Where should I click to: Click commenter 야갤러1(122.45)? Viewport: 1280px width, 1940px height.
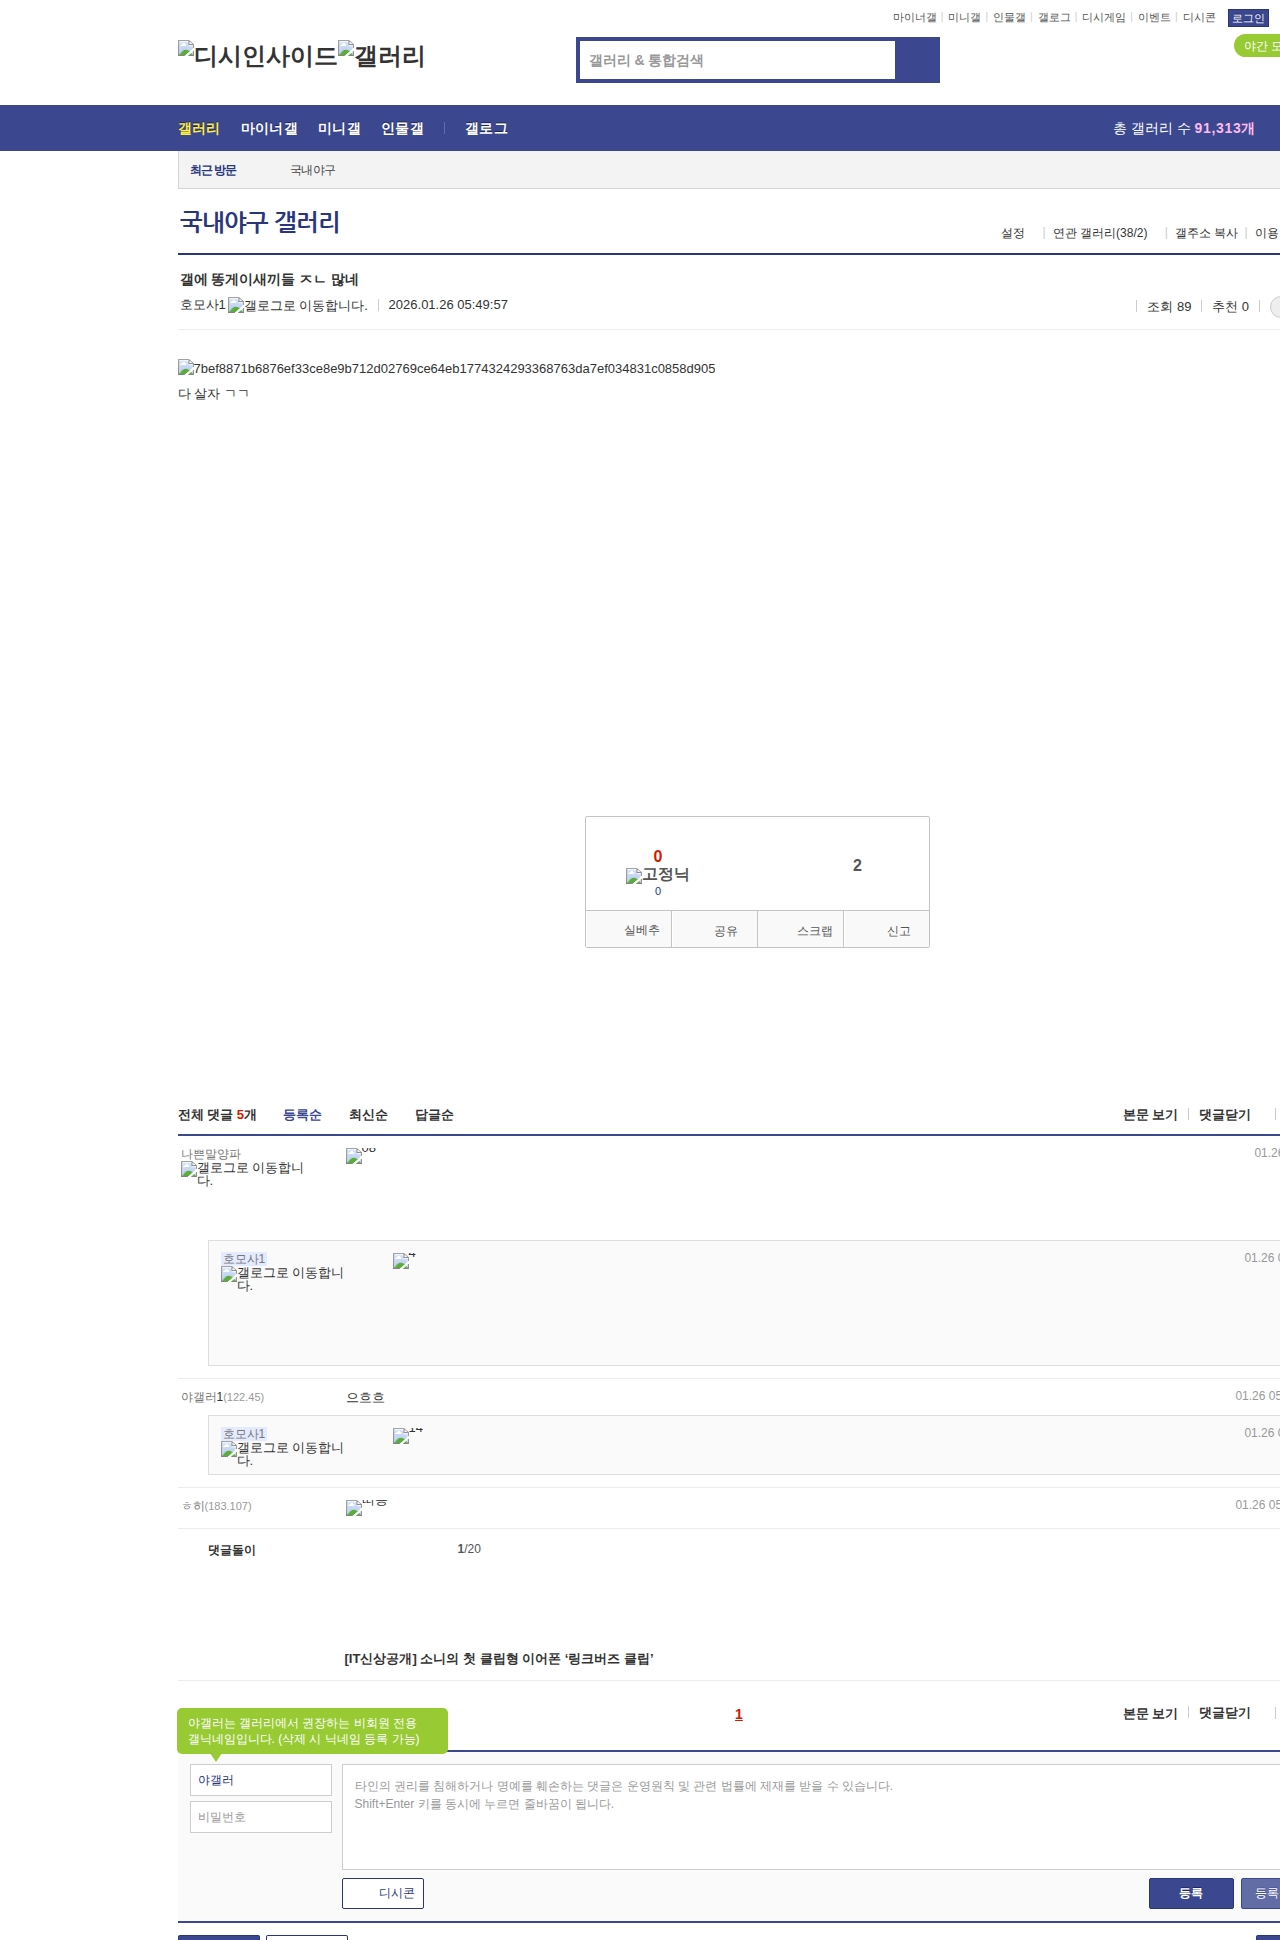222,1397
